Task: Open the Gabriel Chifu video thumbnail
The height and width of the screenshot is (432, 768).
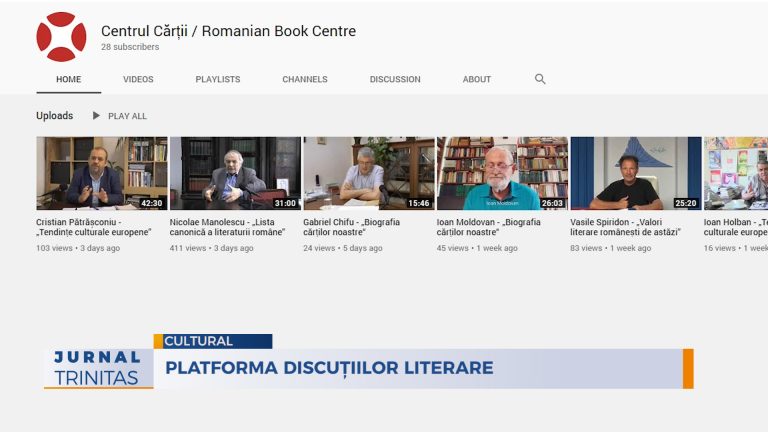Action: [x=369, y=173]
